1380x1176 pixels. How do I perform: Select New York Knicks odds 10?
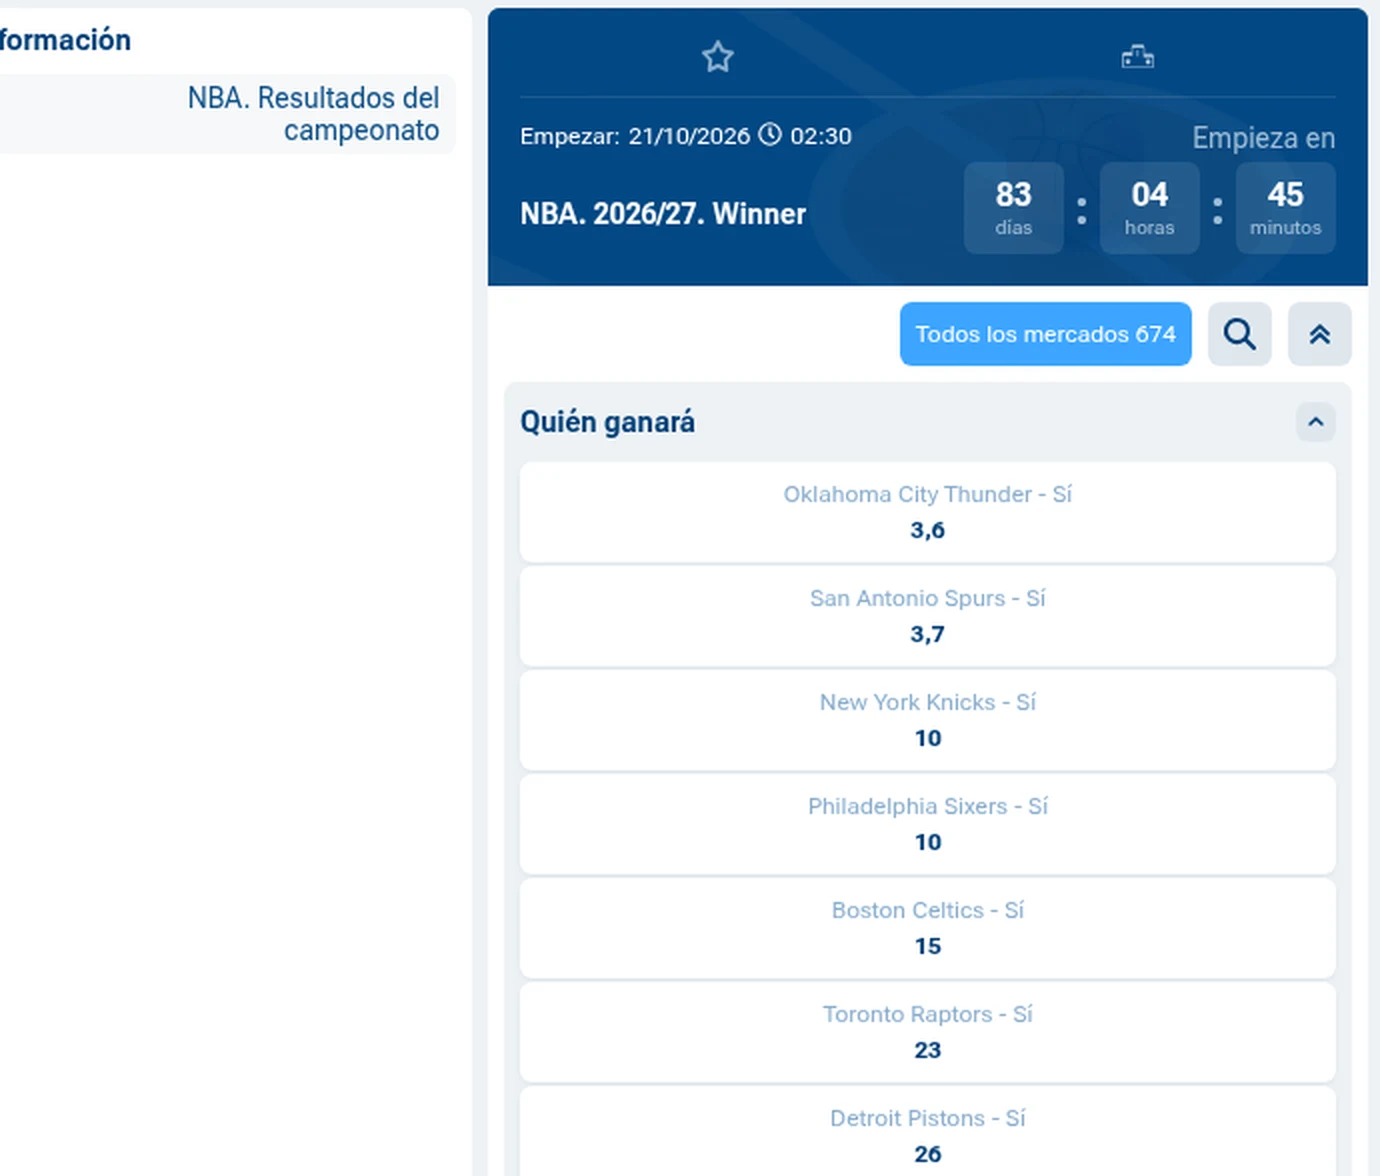pyautogui.click(x=927, y=720)
